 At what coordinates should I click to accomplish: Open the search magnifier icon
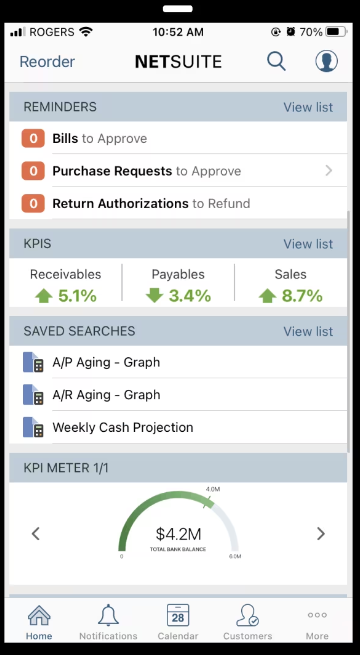pos(276,61)
